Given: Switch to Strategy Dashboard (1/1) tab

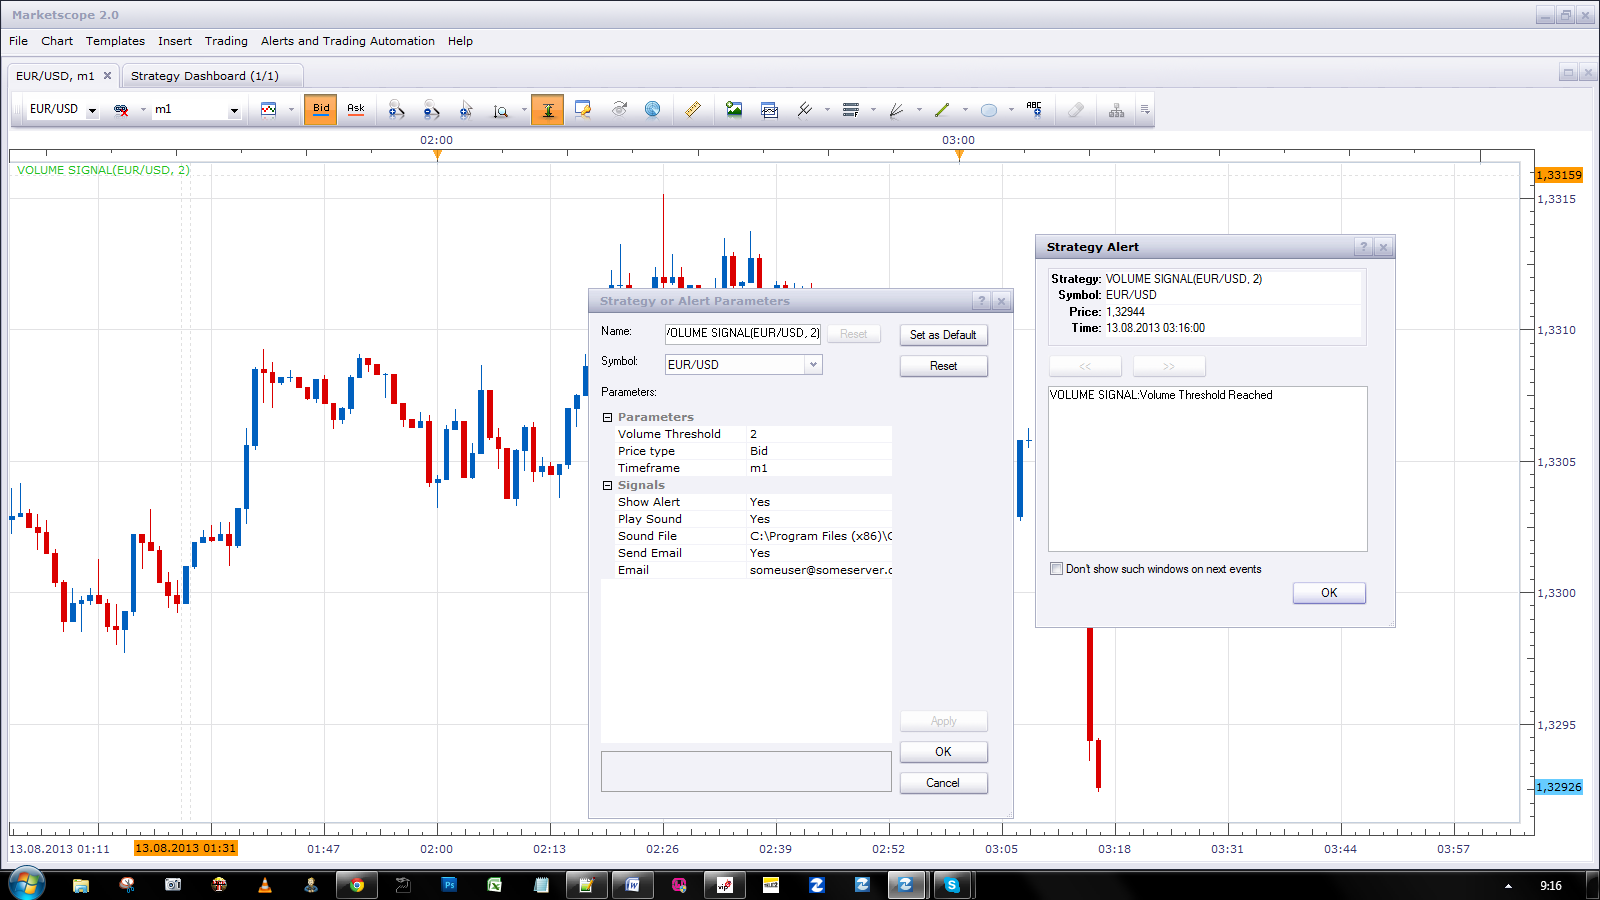Looking at the screenshot, I should [x=205, y=76].
